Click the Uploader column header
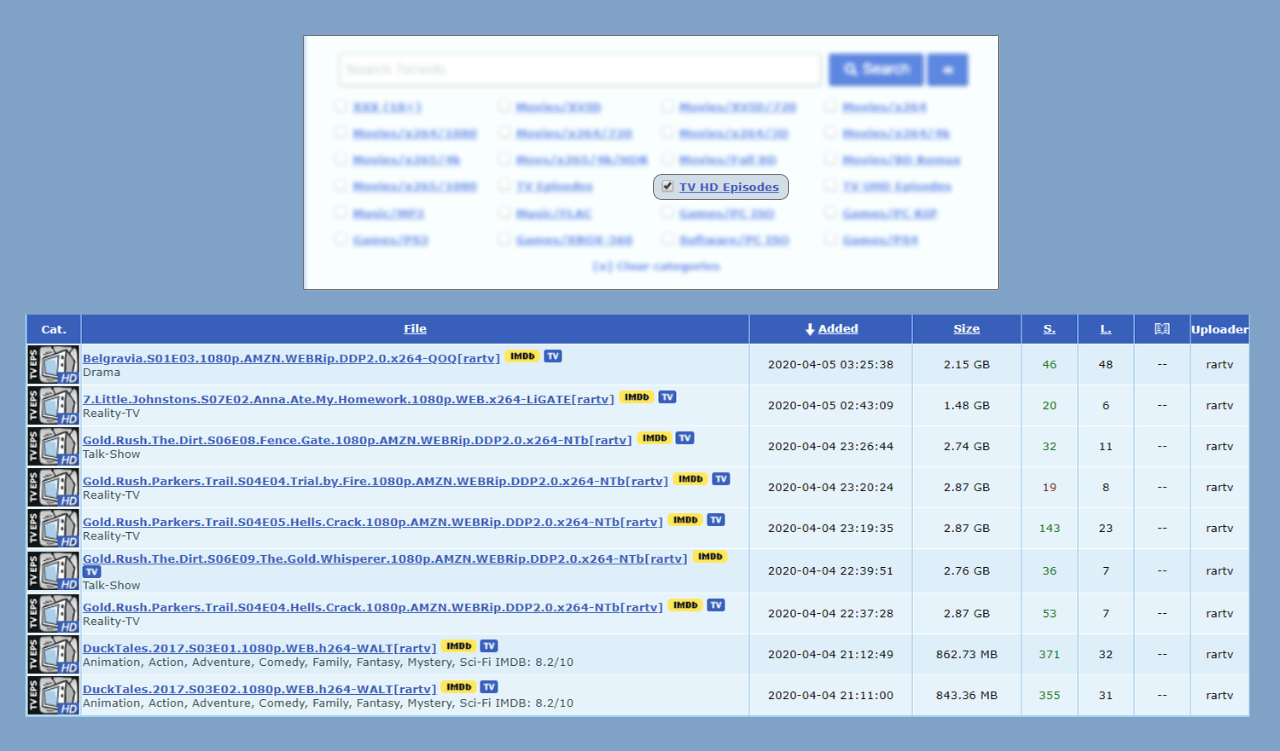Screen dimensions: 1280x751 1219,329
